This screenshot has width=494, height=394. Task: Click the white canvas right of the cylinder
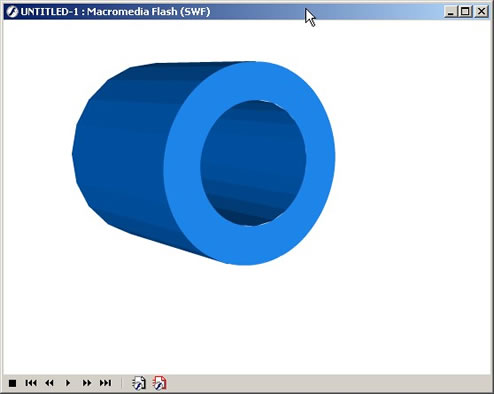pyautogui.click(x=413, y=163)
